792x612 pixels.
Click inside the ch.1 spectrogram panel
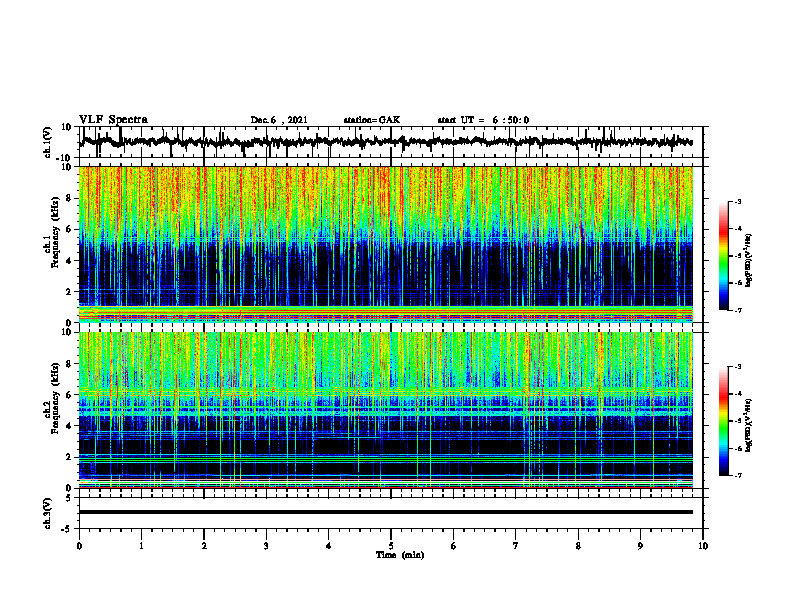[386, 244]
